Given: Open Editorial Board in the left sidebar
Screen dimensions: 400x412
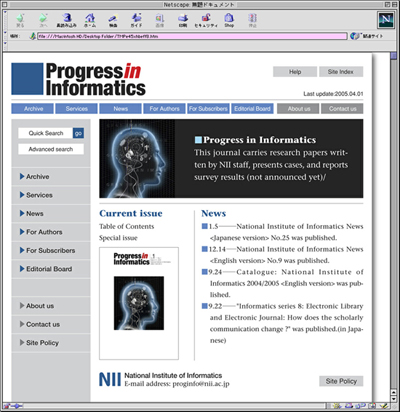Looking at the screenshot, I should pyautogui.click(x=51, y=269).
